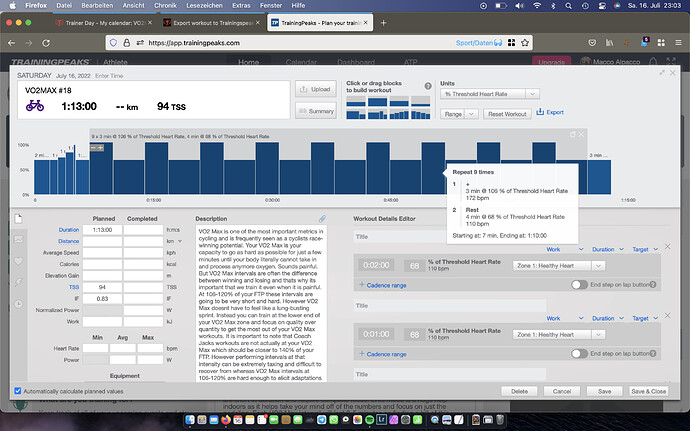
Task: Export the workout file
Action: tap(550, 112)
